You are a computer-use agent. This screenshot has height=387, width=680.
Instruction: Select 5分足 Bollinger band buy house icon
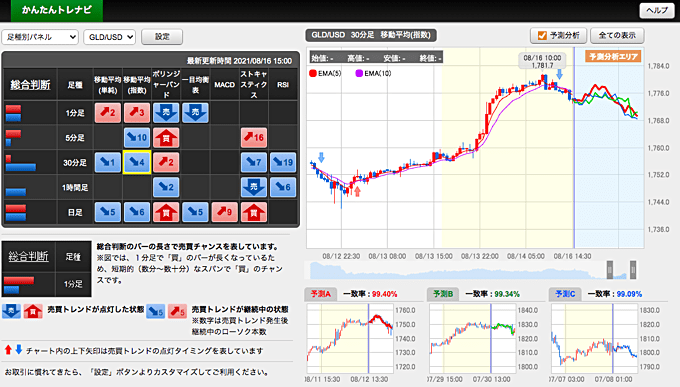[x=166, y=138]
